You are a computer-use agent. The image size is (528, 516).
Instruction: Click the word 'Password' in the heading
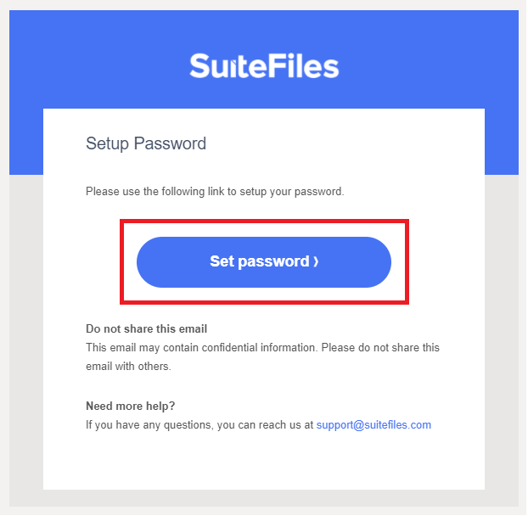tap(170, 143)
